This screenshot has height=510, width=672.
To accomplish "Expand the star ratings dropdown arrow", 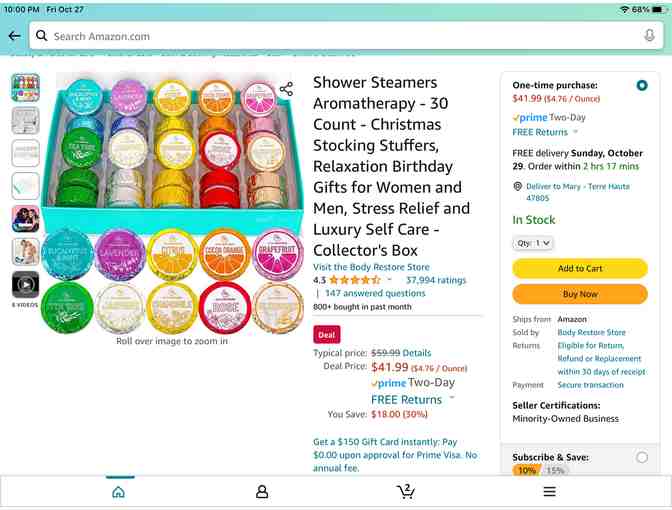I will 389,279.
